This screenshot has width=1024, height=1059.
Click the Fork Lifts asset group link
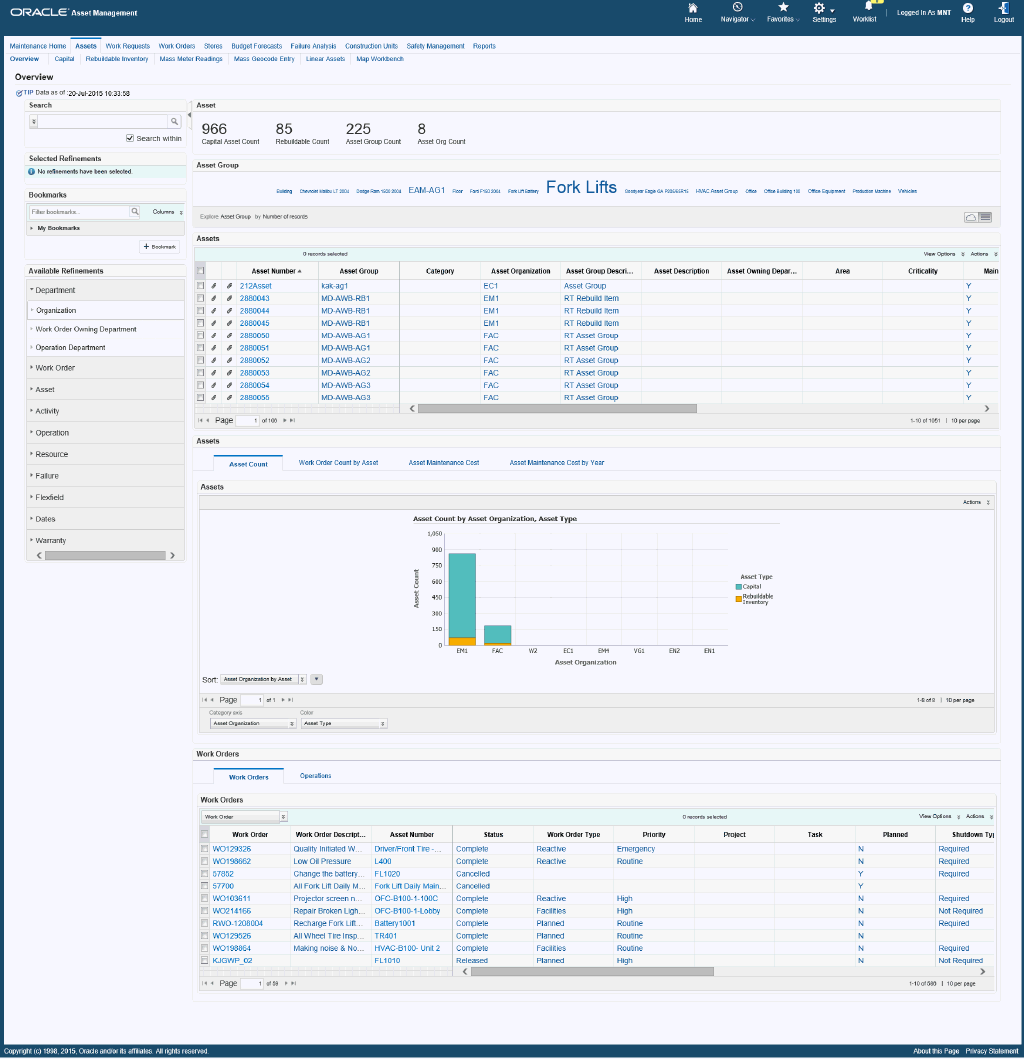(x=581, y=187)
